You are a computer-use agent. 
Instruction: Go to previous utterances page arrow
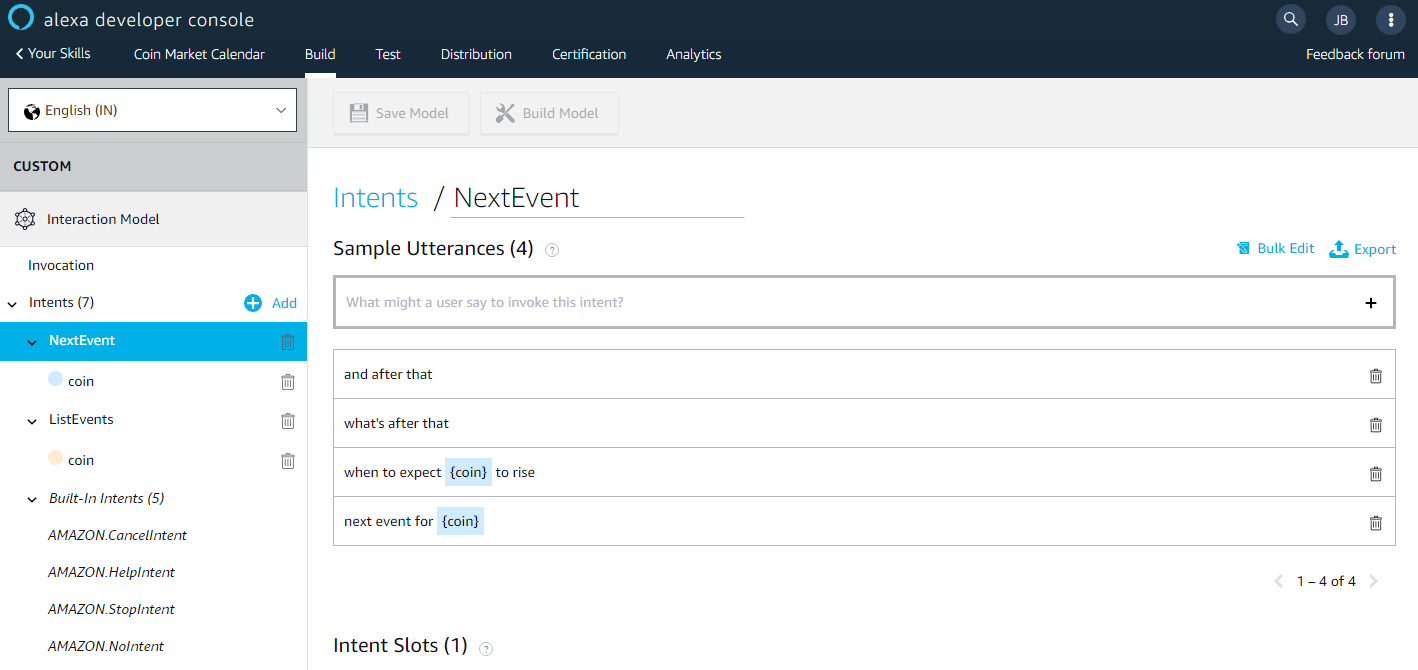[1278, 581]
